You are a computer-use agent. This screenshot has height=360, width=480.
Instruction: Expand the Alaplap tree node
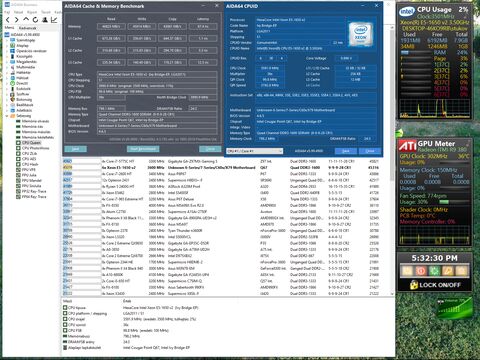tap(7, 45)
